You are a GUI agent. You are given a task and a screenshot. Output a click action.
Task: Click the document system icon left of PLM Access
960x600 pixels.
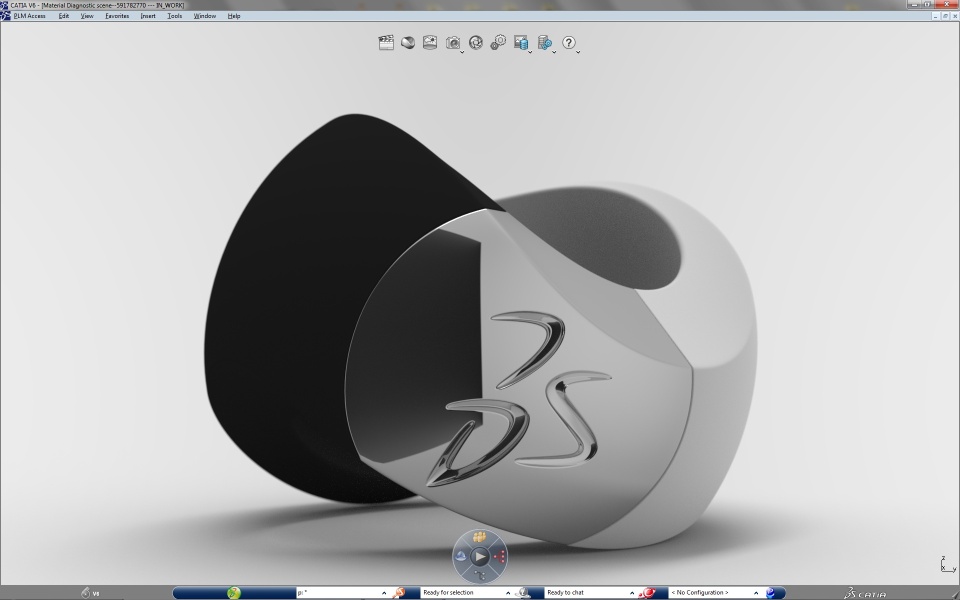pos(6,16)
